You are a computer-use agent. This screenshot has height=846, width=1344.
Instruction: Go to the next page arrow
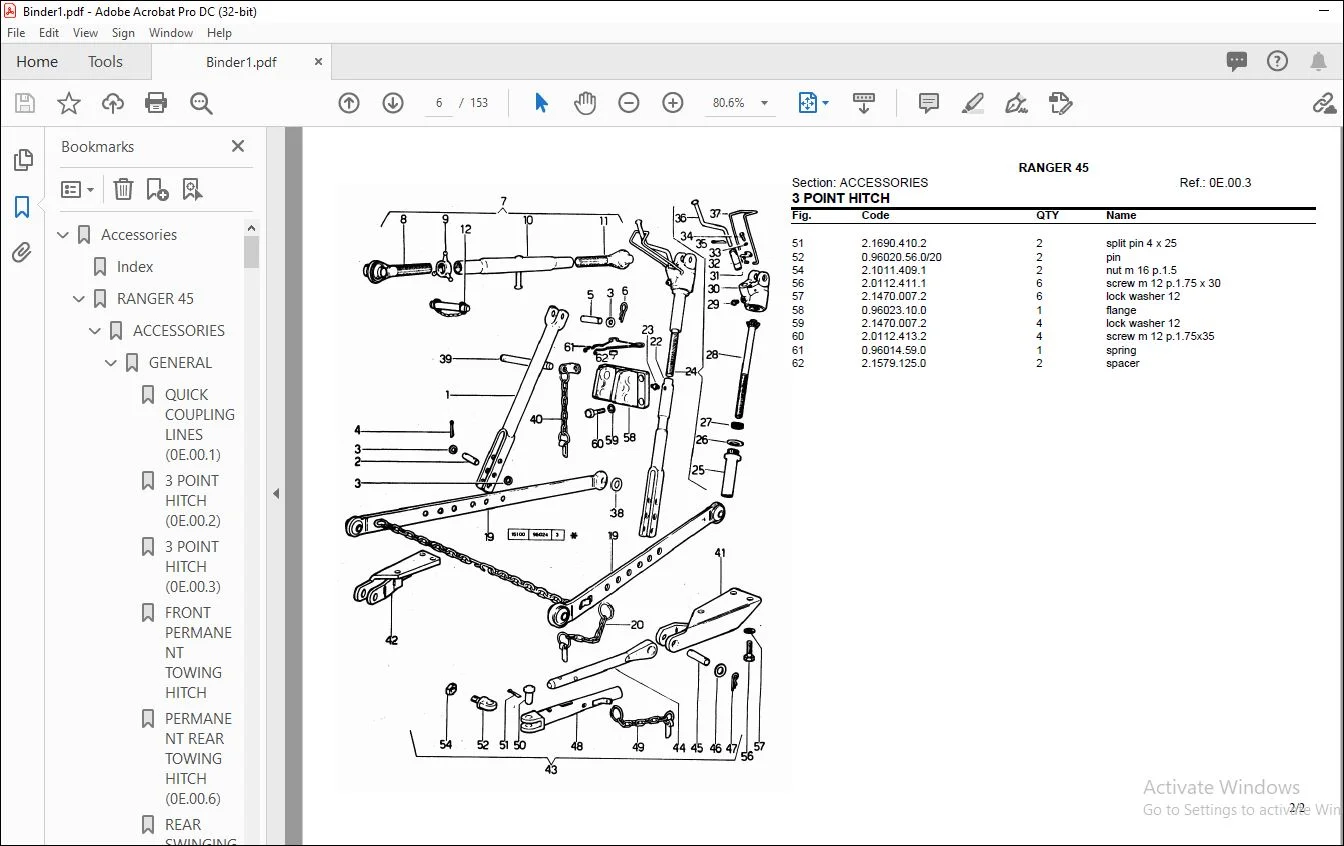(x=393, y=103)
